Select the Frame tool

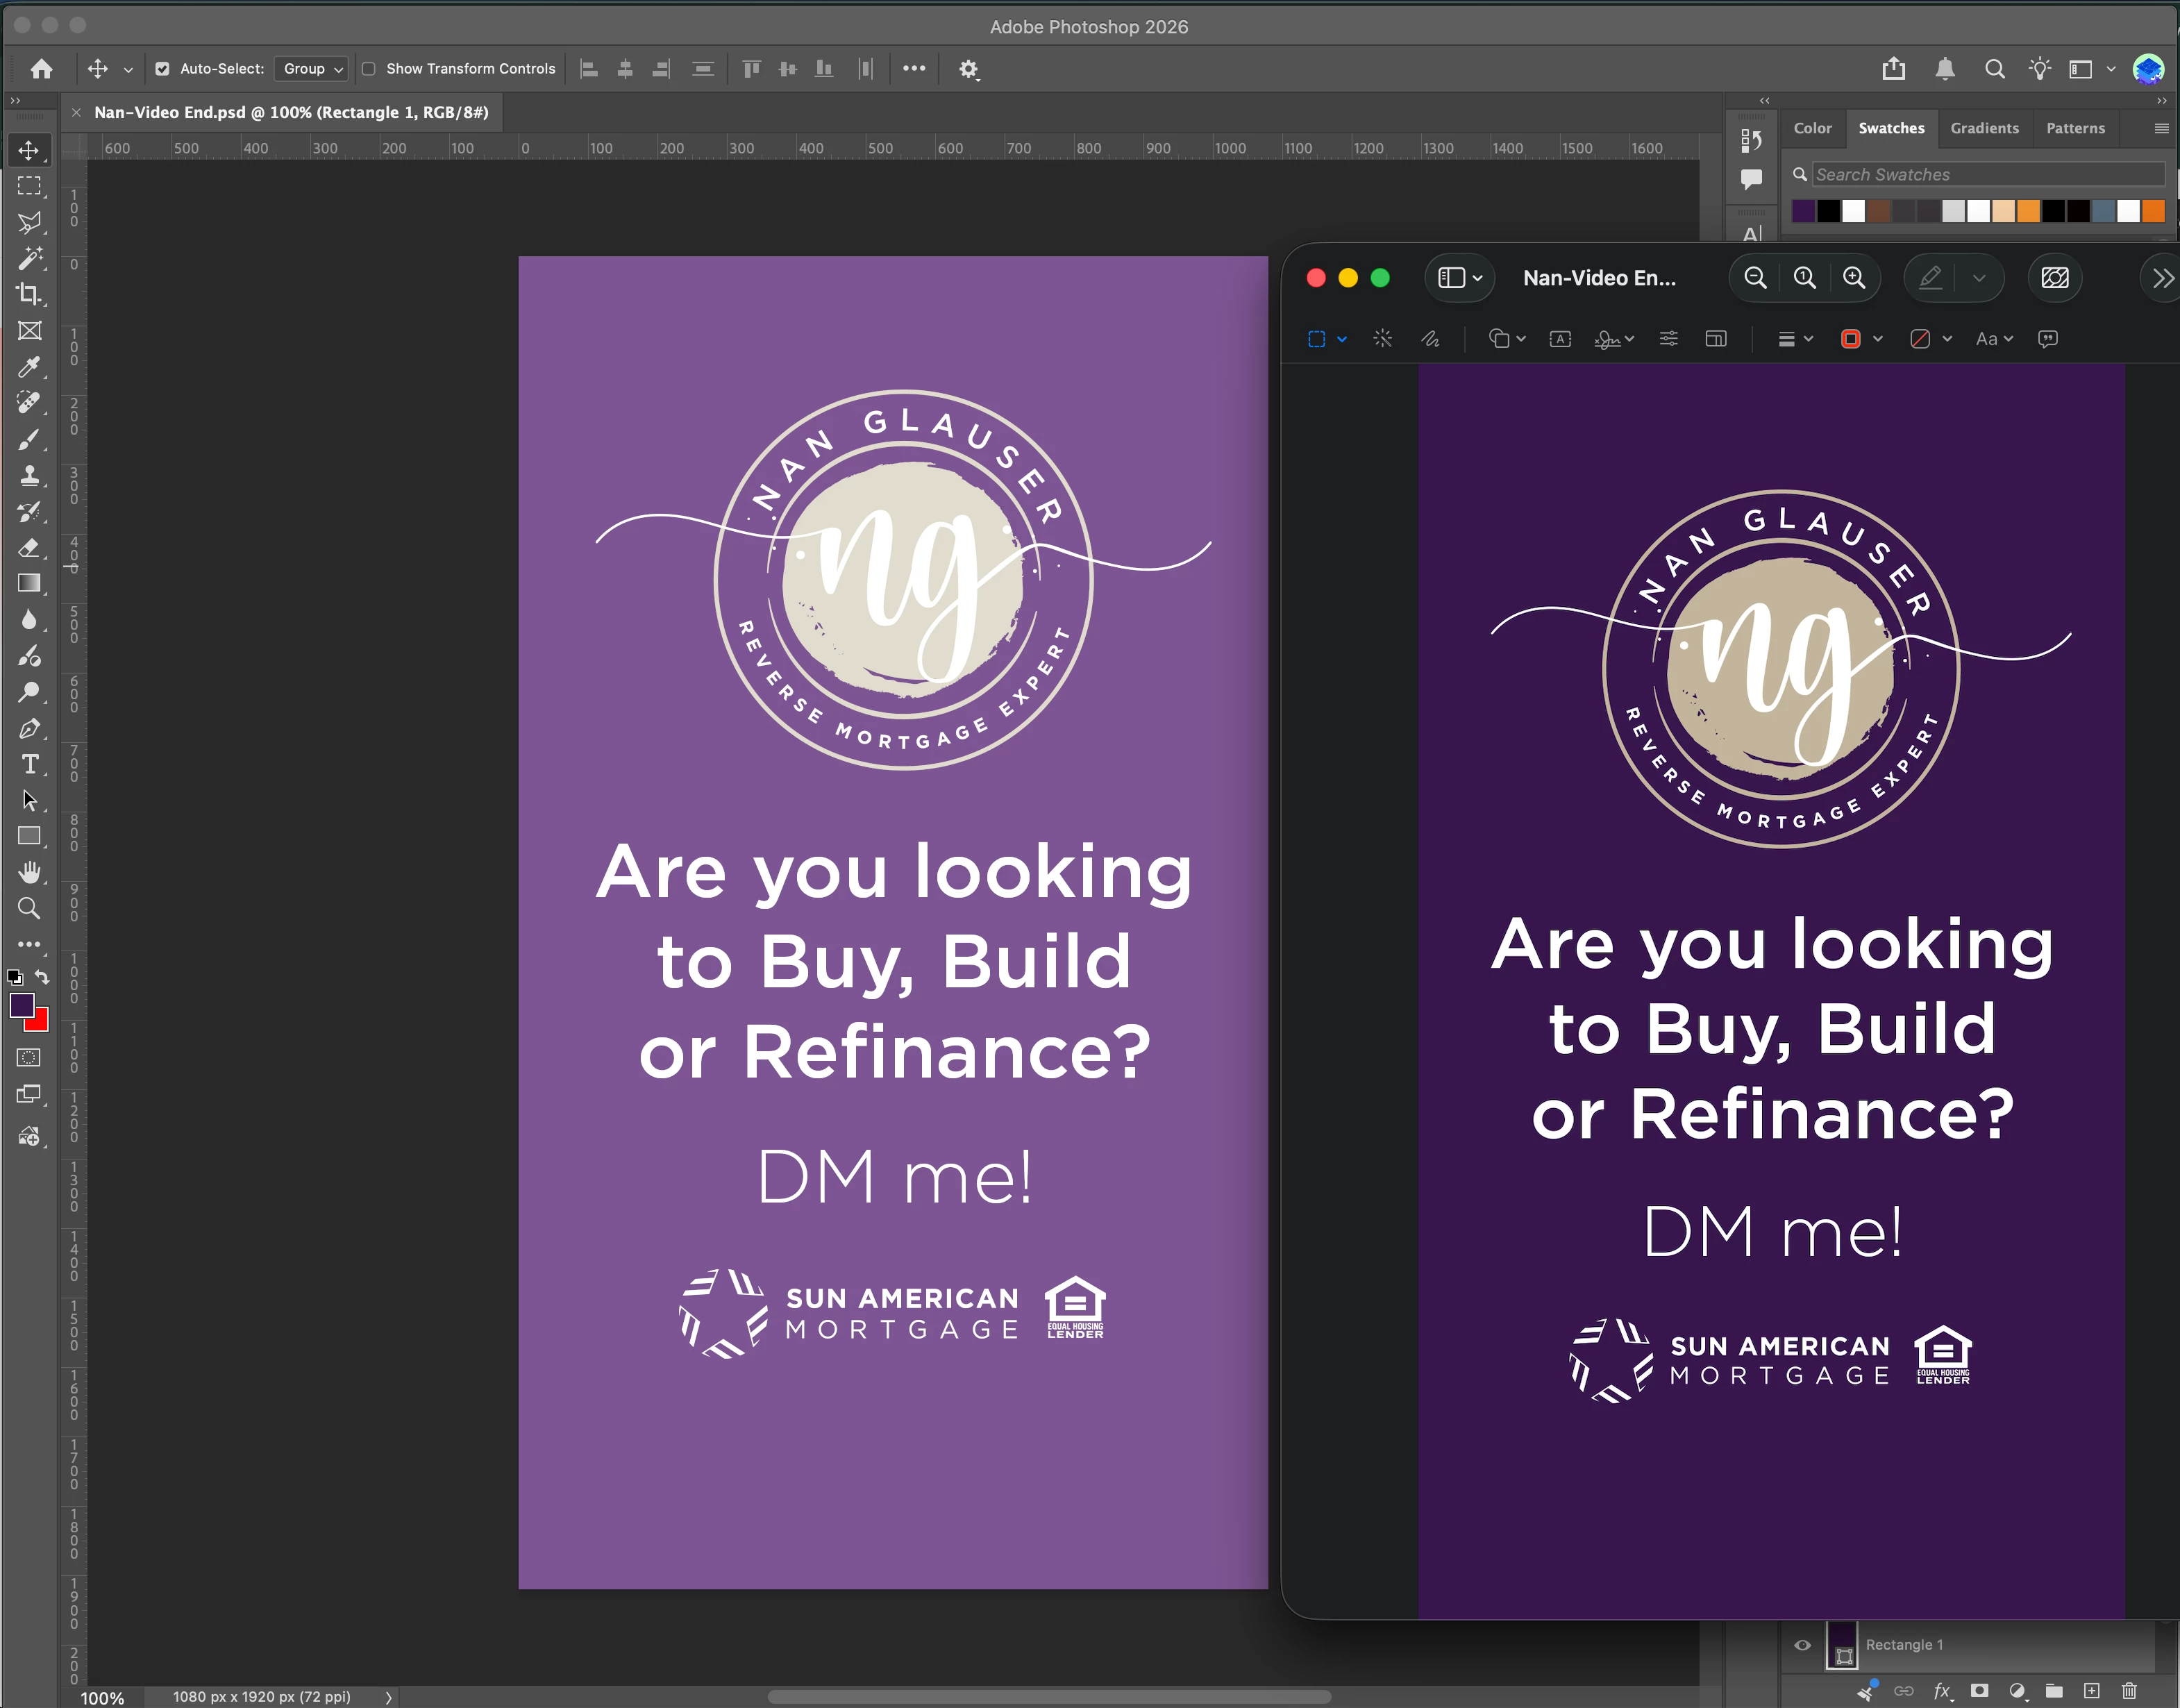pos(29,331)
